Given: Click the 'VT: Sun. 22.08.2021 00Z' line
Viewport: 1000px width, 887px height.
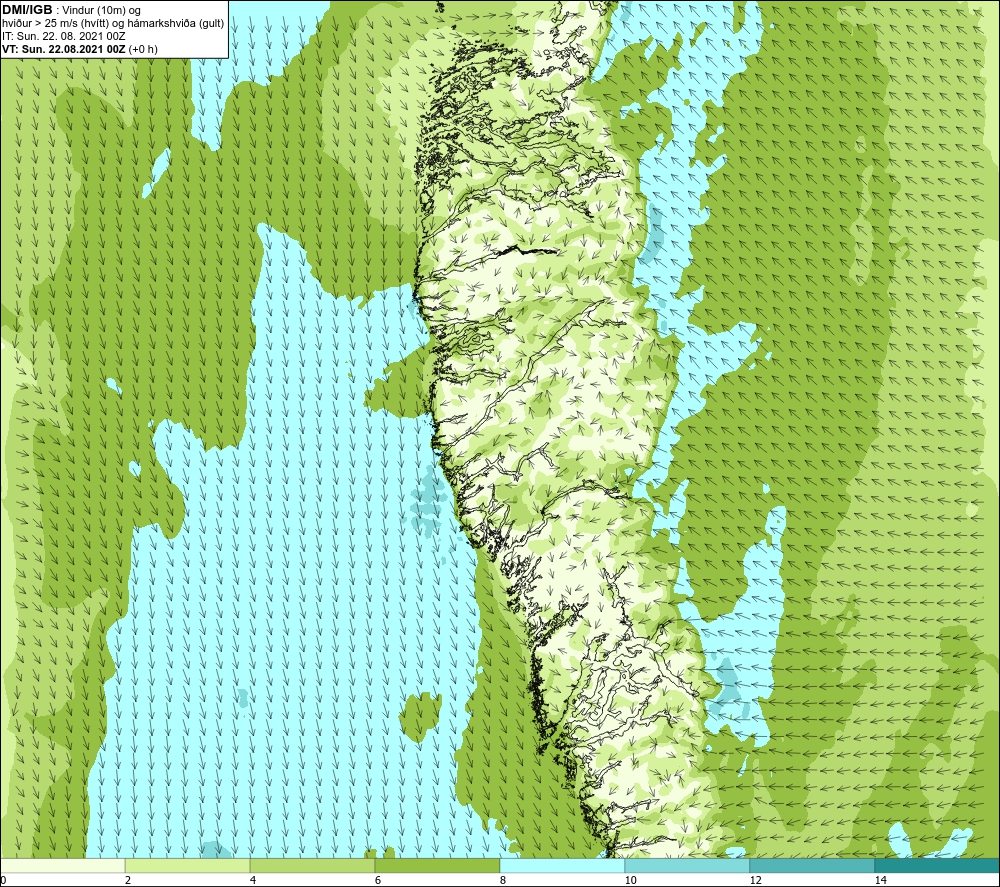Looking at the screenshot, I should [64, 49].
